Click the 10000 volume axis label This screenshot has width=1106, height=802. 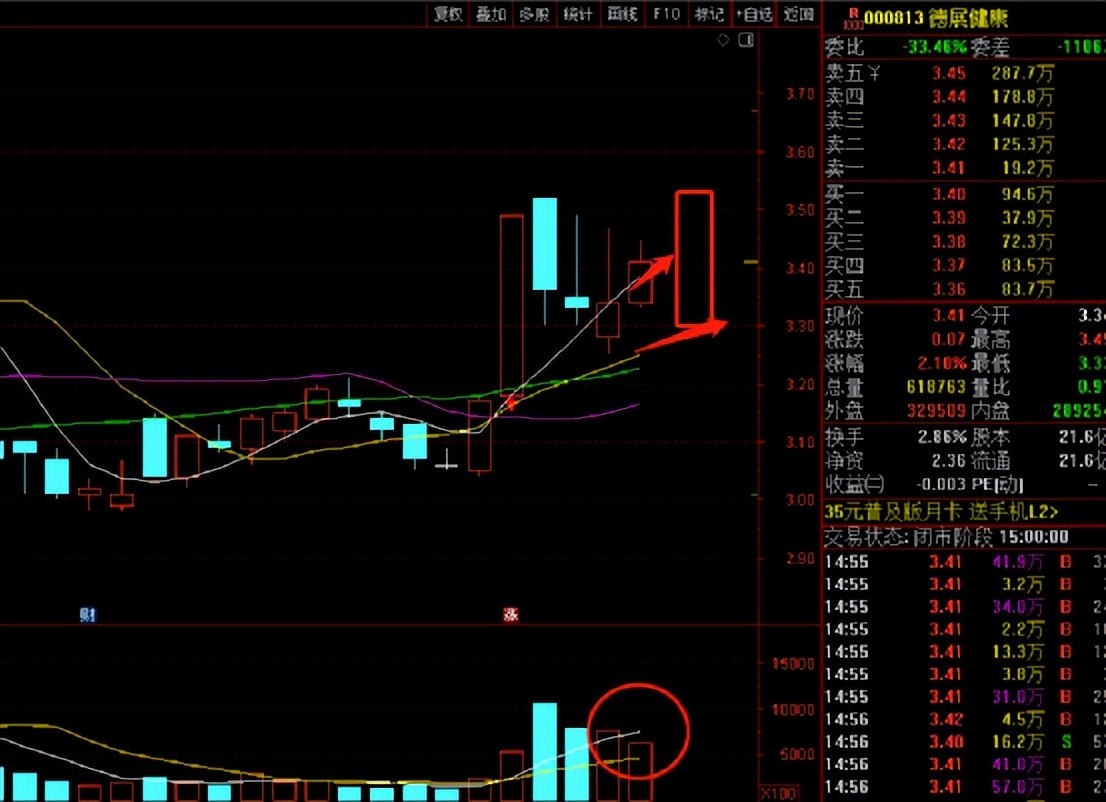[793, 710]
